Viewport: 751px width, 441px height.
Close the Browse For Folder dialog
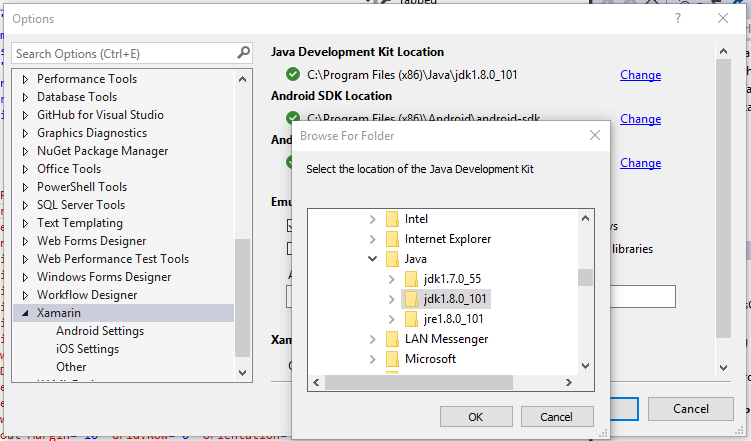[x=595, y=136]
